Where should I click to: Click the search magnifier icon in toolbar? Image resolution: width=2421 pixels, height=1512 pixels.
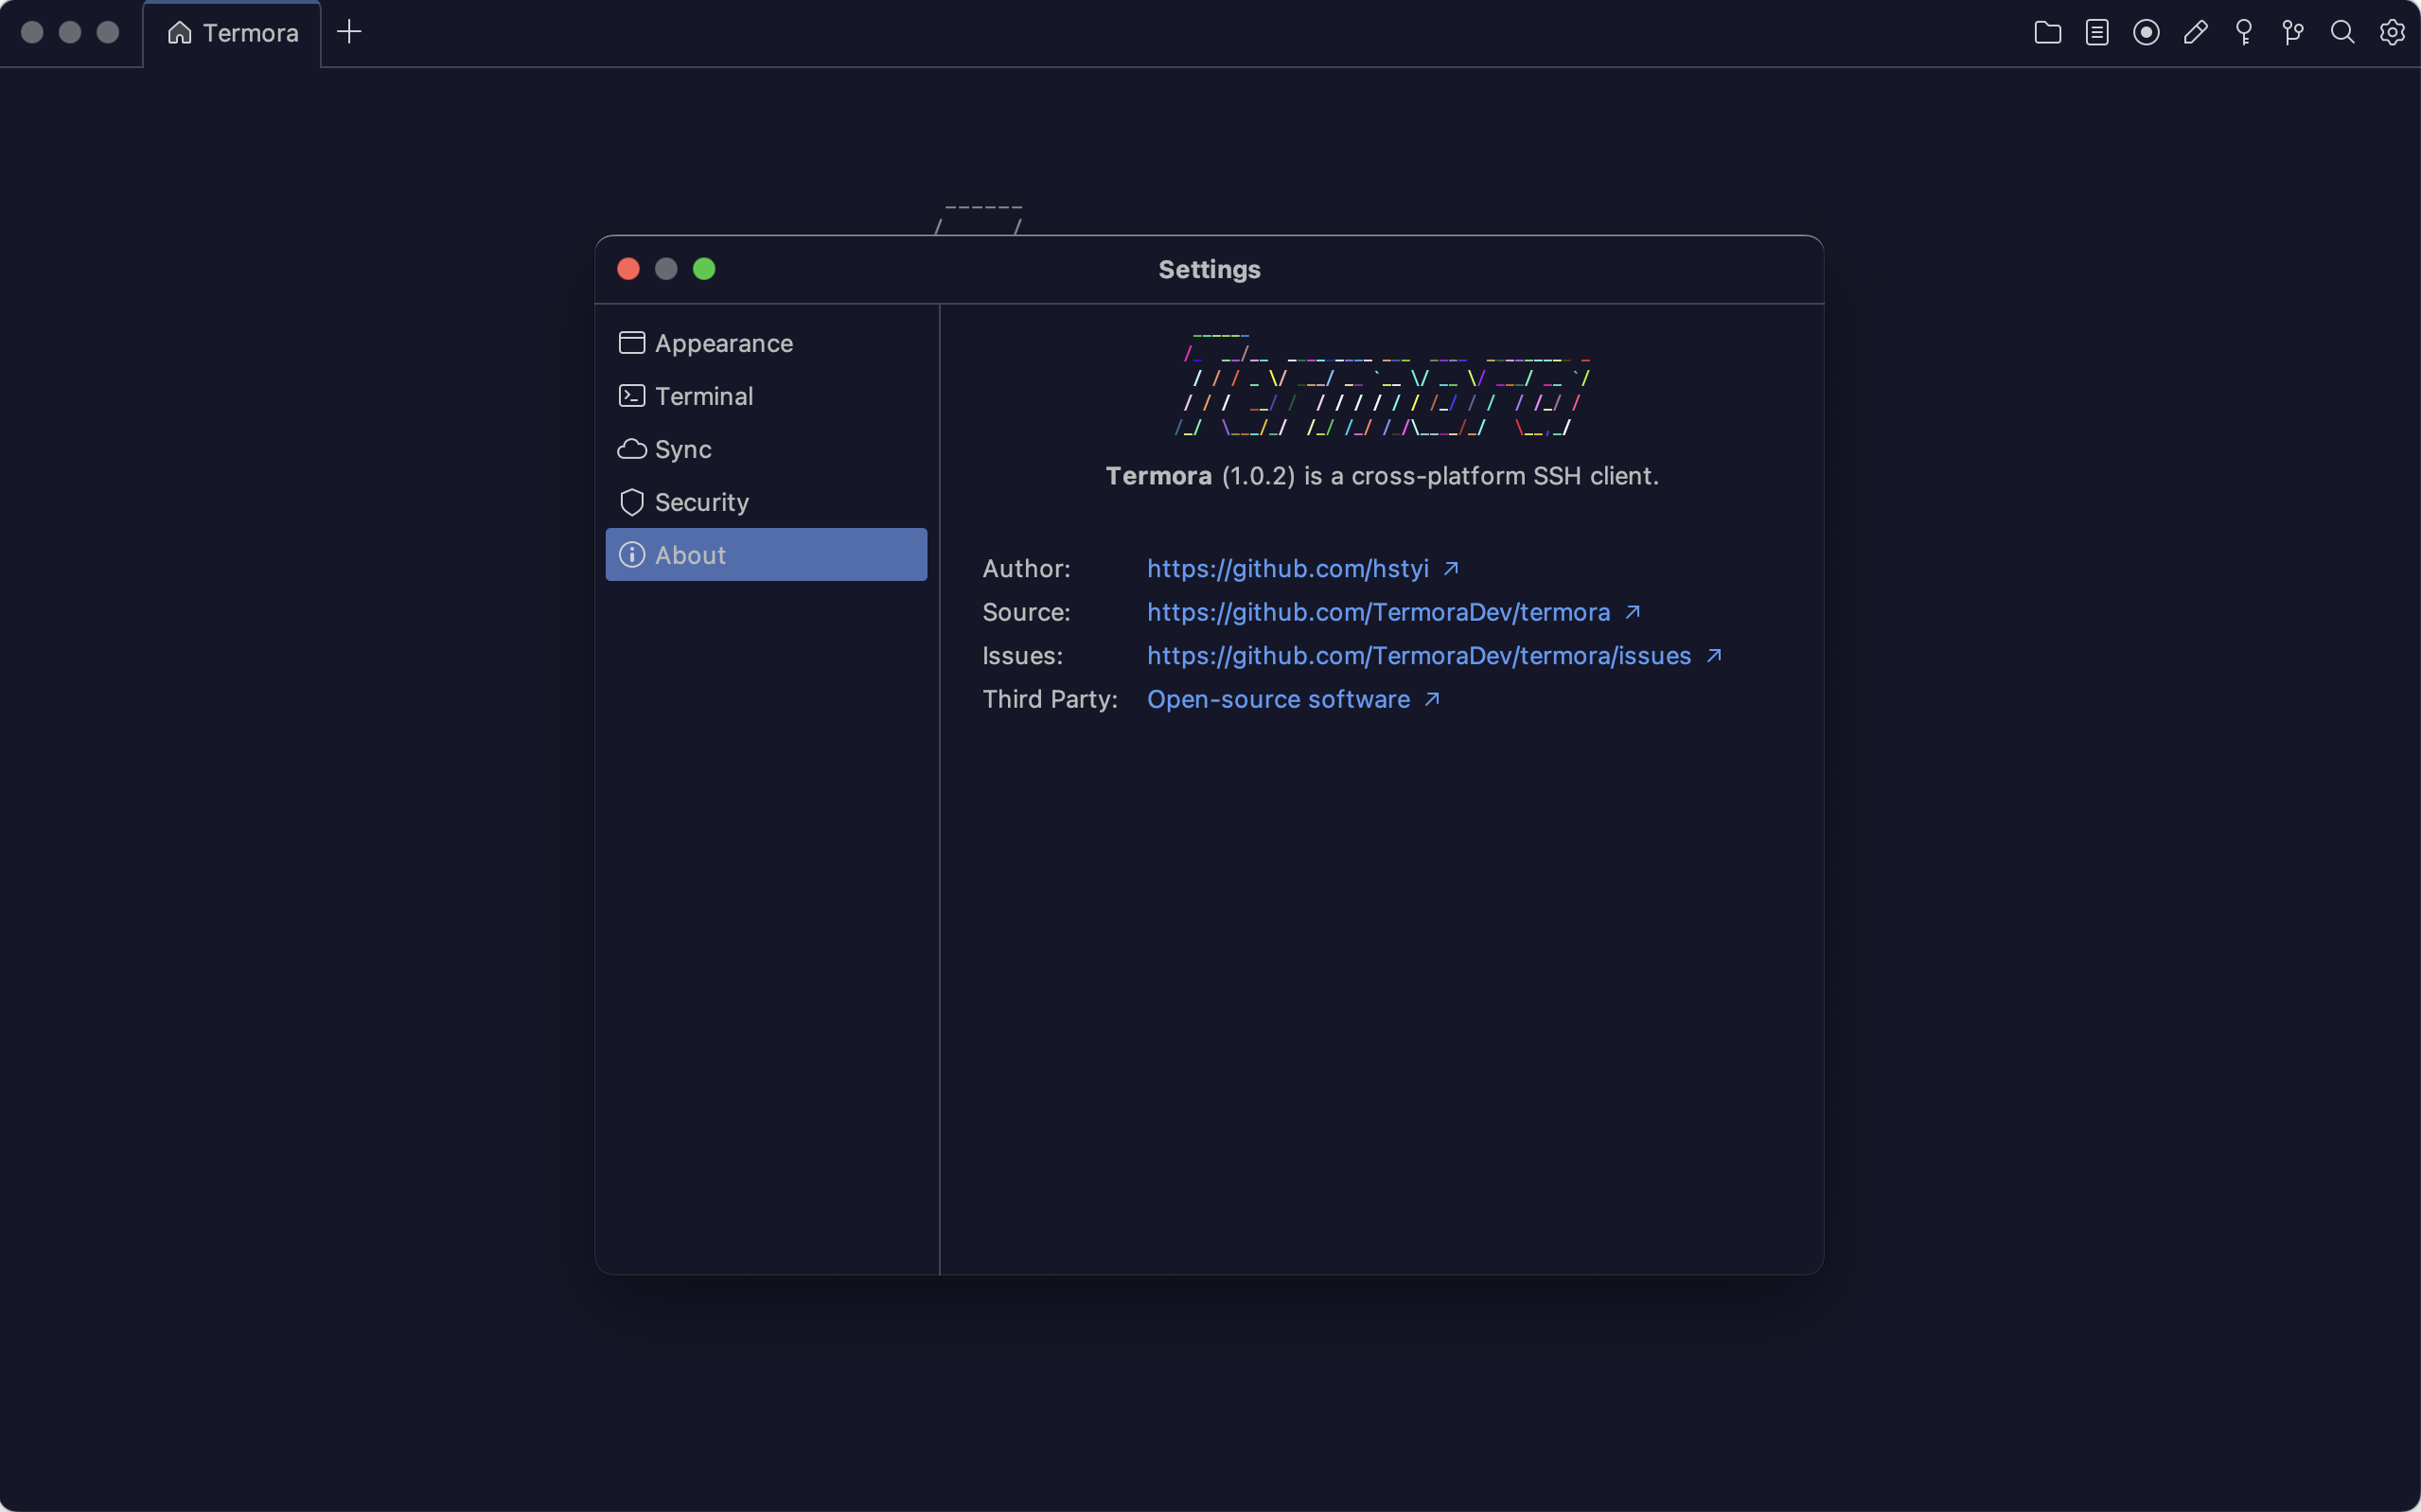pos(2342,33)
